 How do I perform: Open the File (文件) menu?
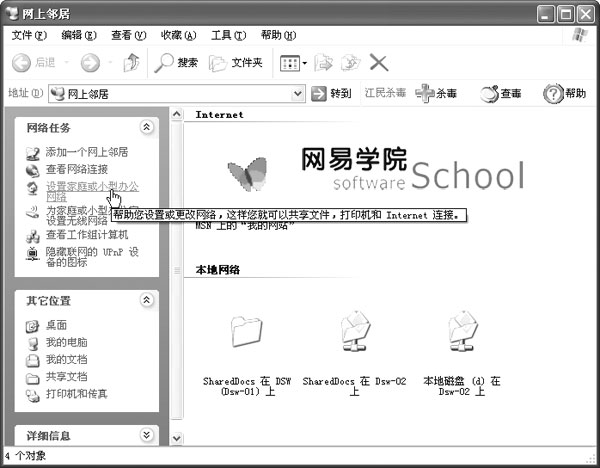(29, 36)
